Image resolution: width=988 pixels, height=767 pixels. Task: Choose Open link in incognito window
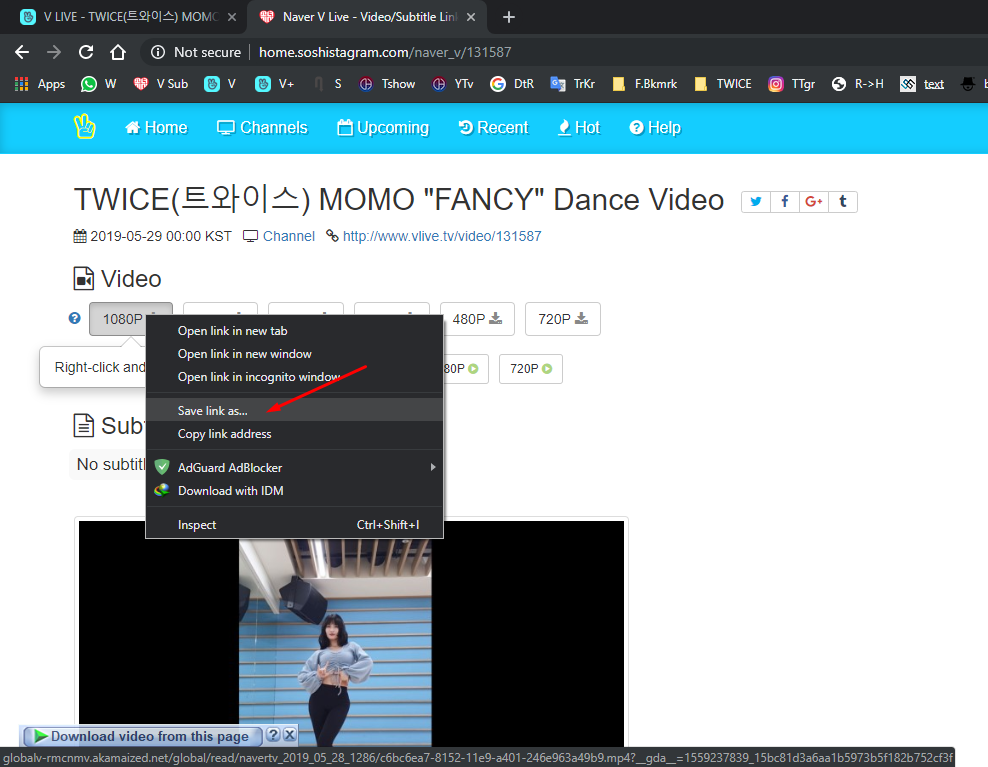294,377
